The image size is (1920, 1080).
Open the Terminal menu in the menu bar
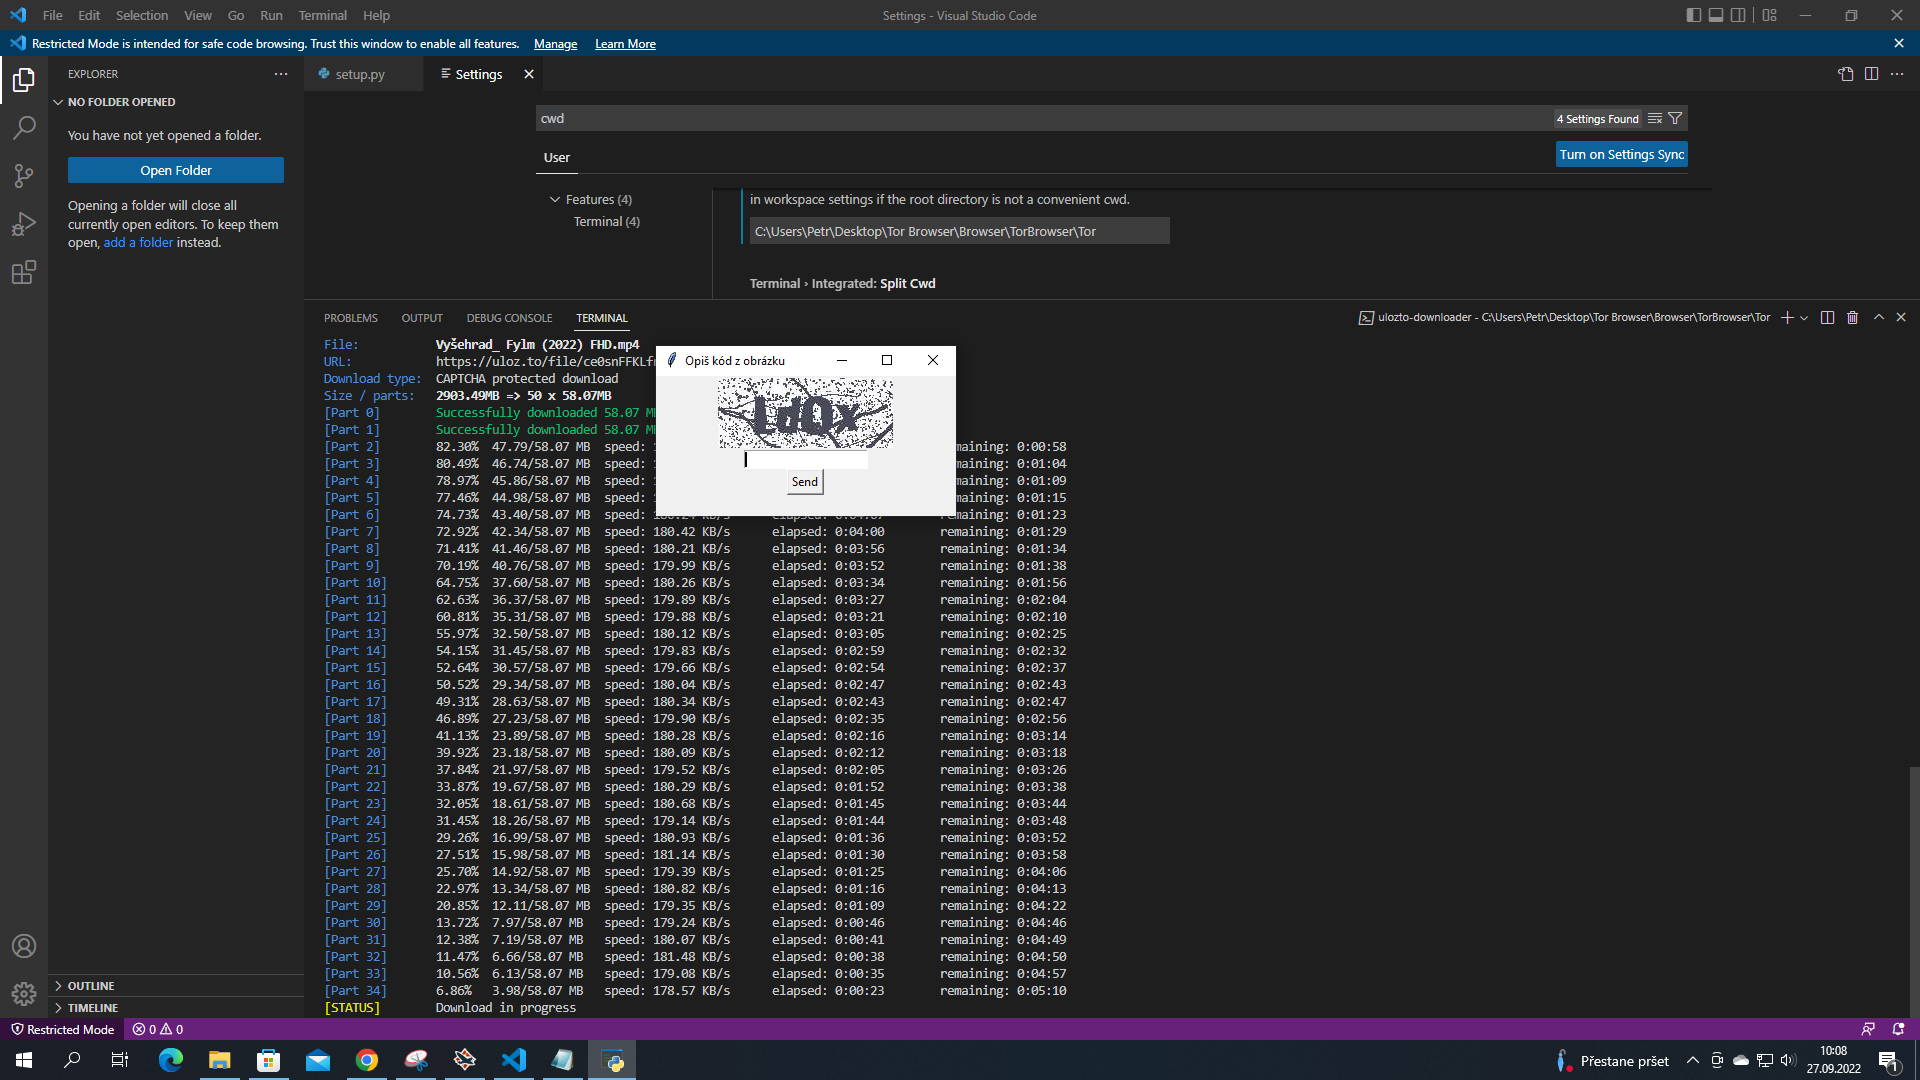tap(322, 15)
